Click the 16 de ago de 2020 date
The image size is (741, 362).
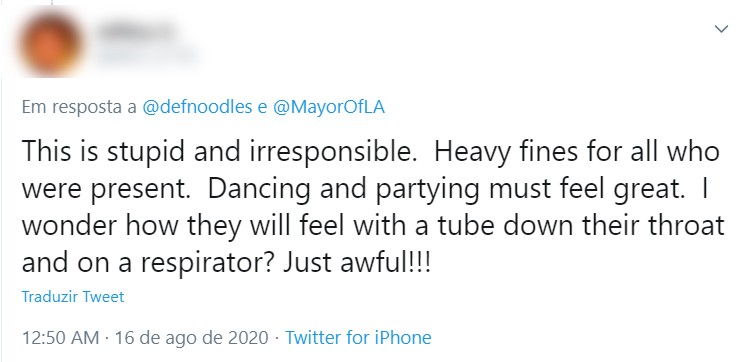pyautogui.click(x=191, y=338)
